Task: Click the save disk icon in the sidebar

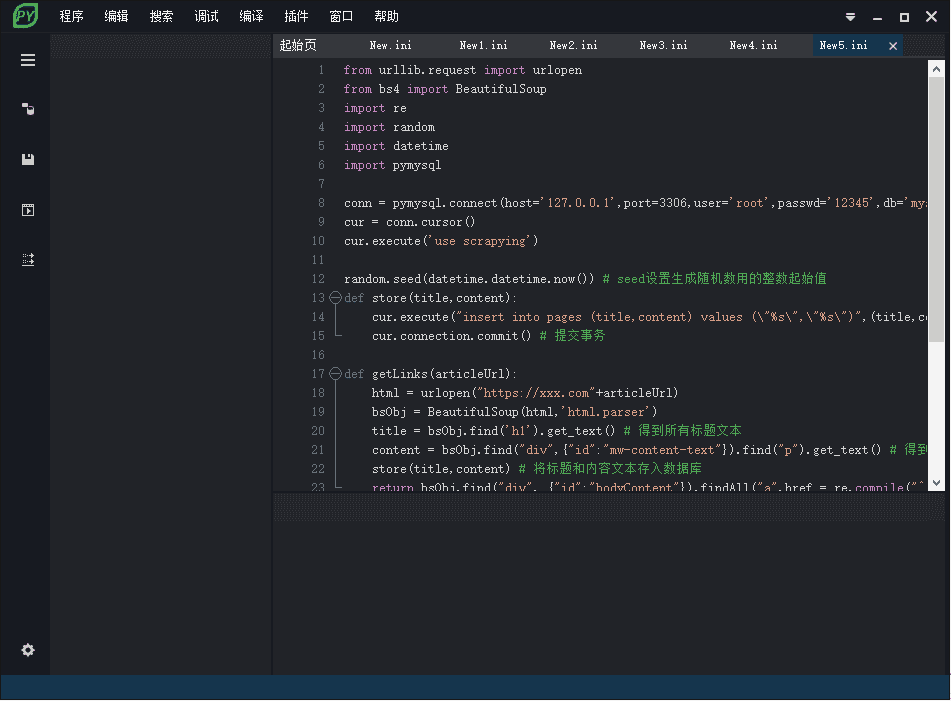Action: pyautogui.click(x=28, y=159)
